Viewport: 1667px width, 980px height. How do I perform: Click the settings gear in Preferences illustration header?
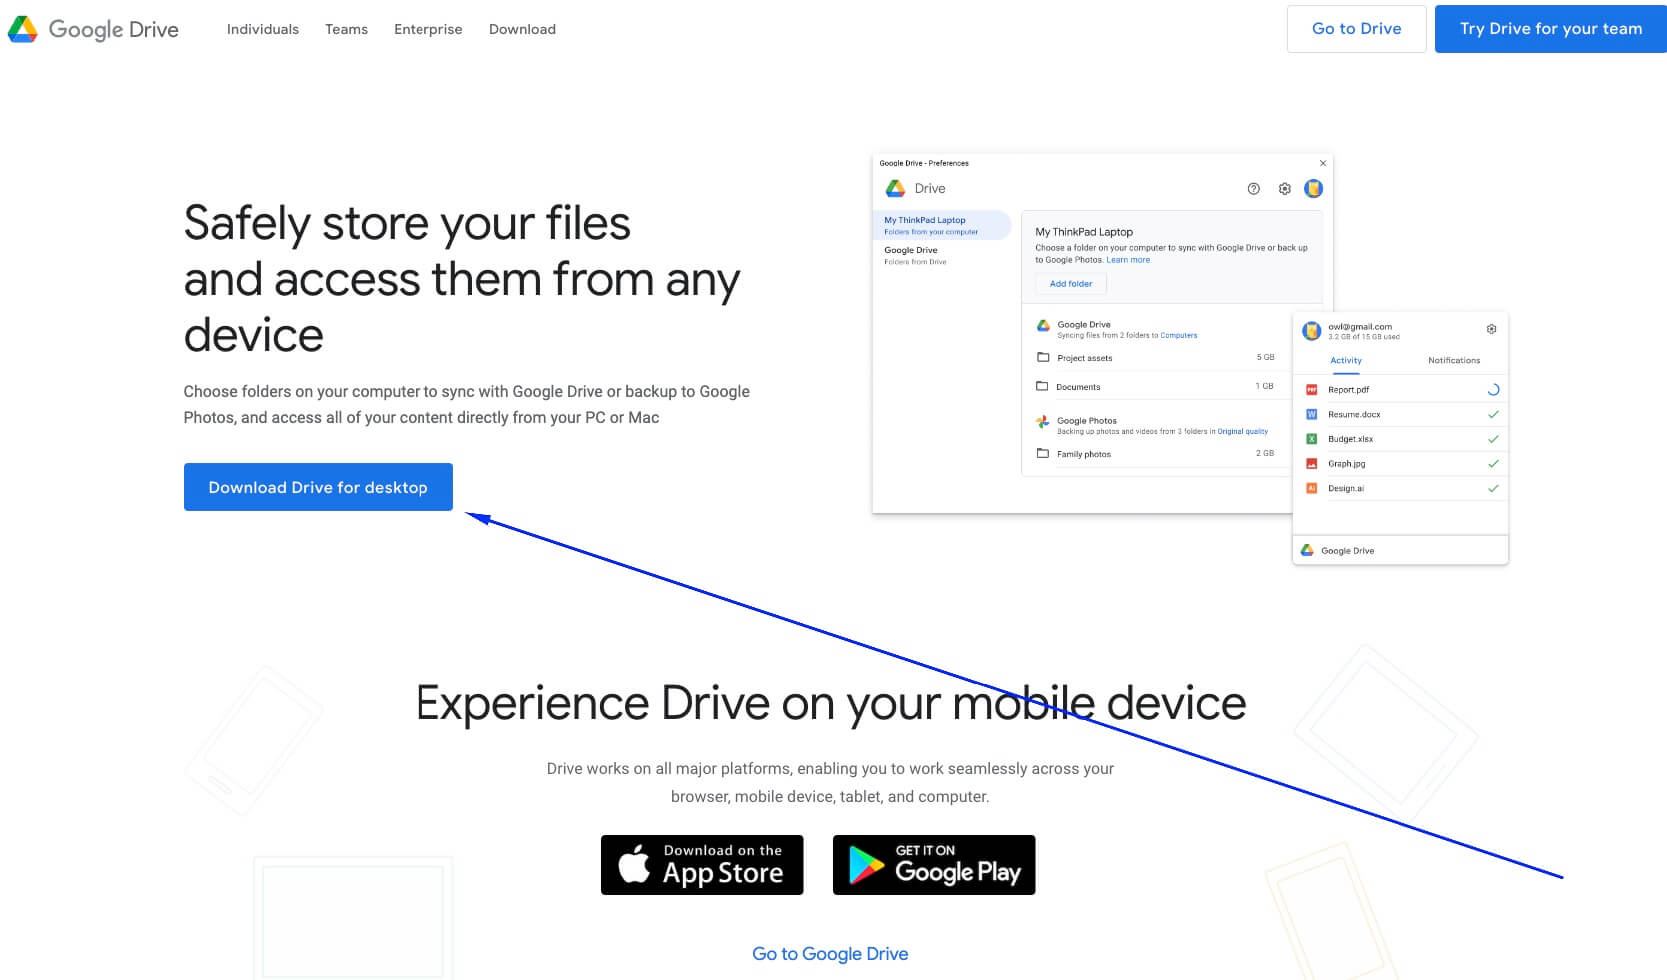1284,188
